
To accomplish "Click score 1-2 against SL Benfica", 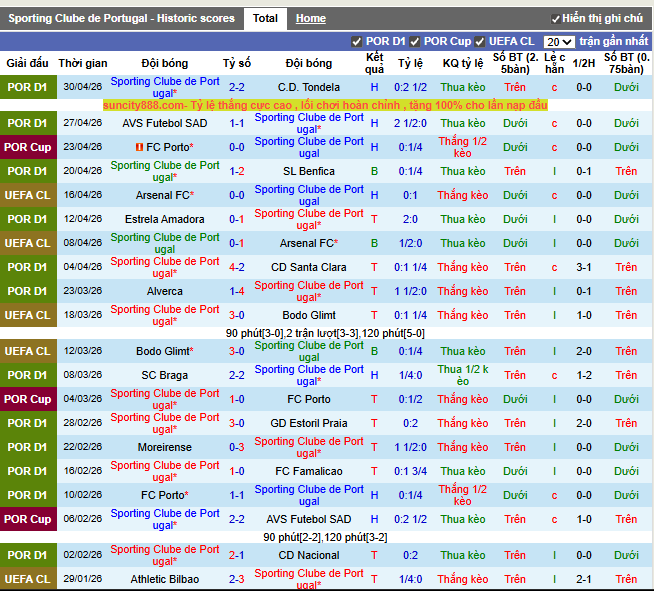I will tap(236, 171).
